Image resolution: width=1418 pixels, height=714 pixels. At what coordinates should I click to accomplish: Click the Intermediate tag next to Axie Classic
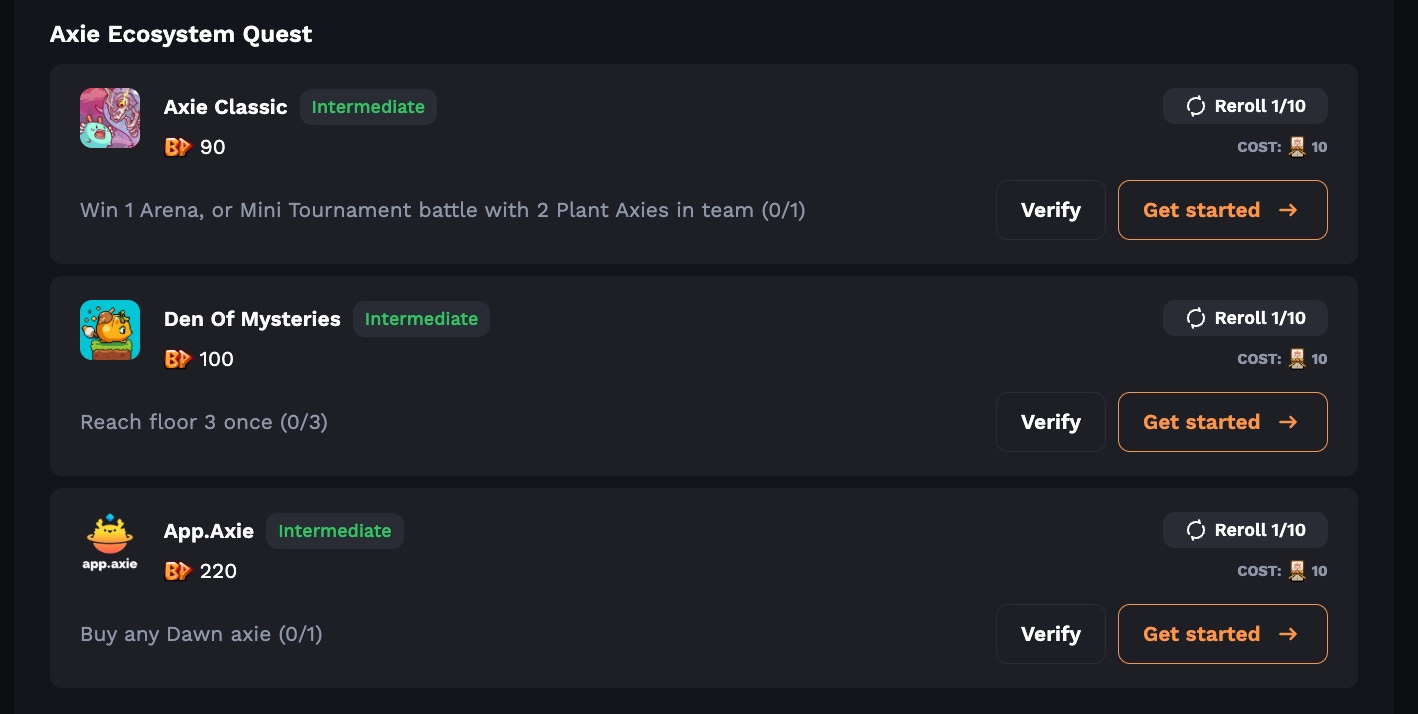coord(368,107)
